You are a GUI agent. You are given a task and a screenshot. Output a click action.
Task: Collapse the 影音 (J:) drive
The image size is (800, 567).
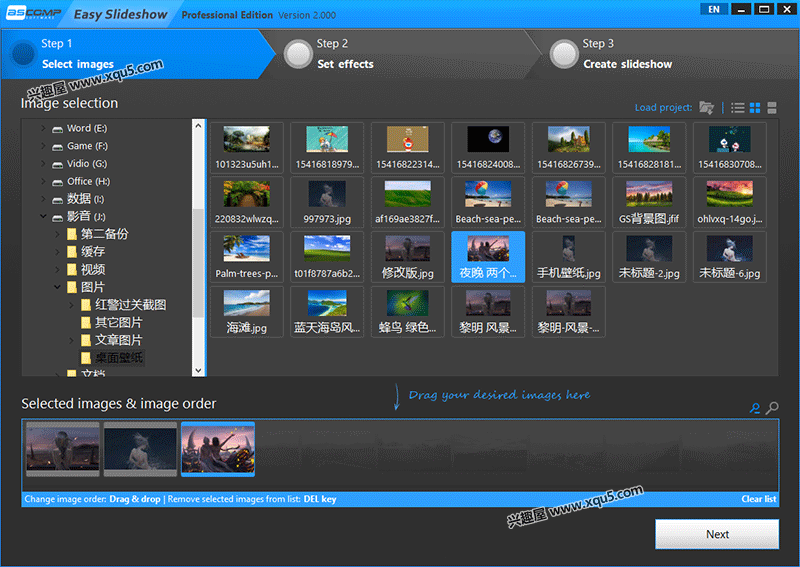(x=43, y=216)
